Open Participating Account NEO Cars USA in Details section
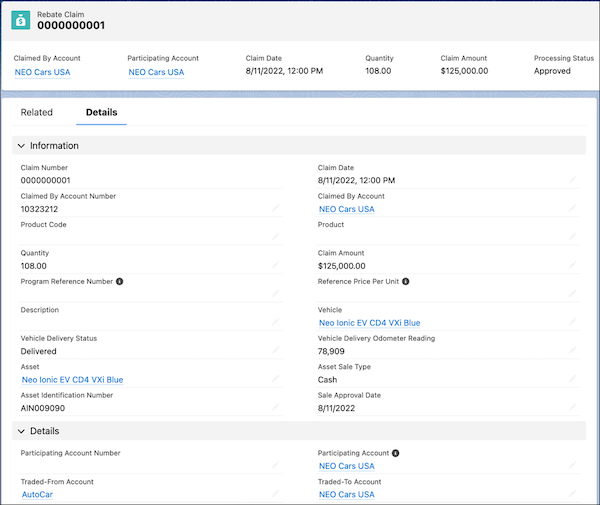This screenshot has width=600, height=505. [x=347, y=466]
